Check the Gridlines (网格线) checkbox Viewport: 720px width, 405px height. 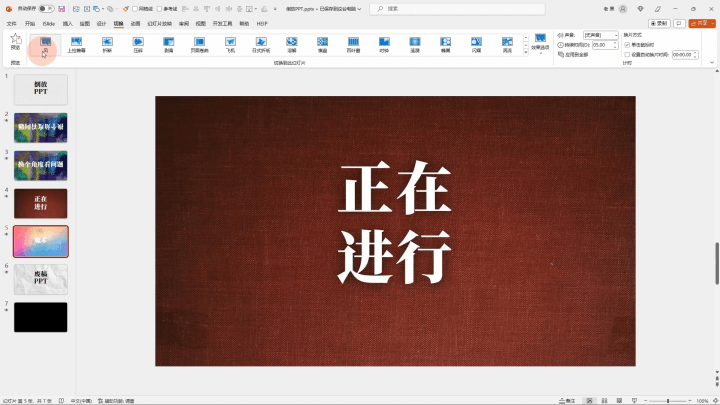pos(135,9)
